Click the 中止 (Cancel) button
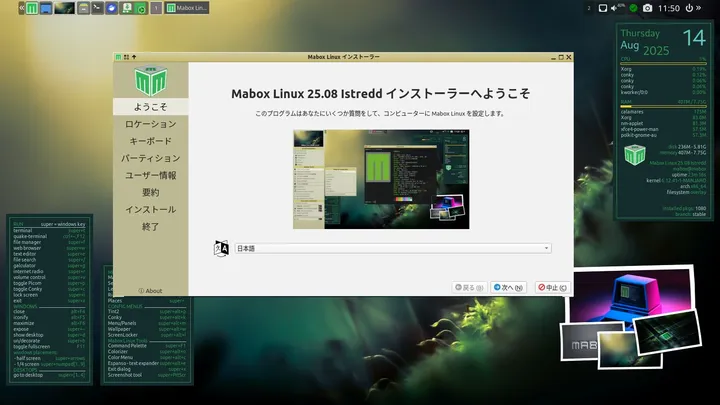 [x=552, y=288]
